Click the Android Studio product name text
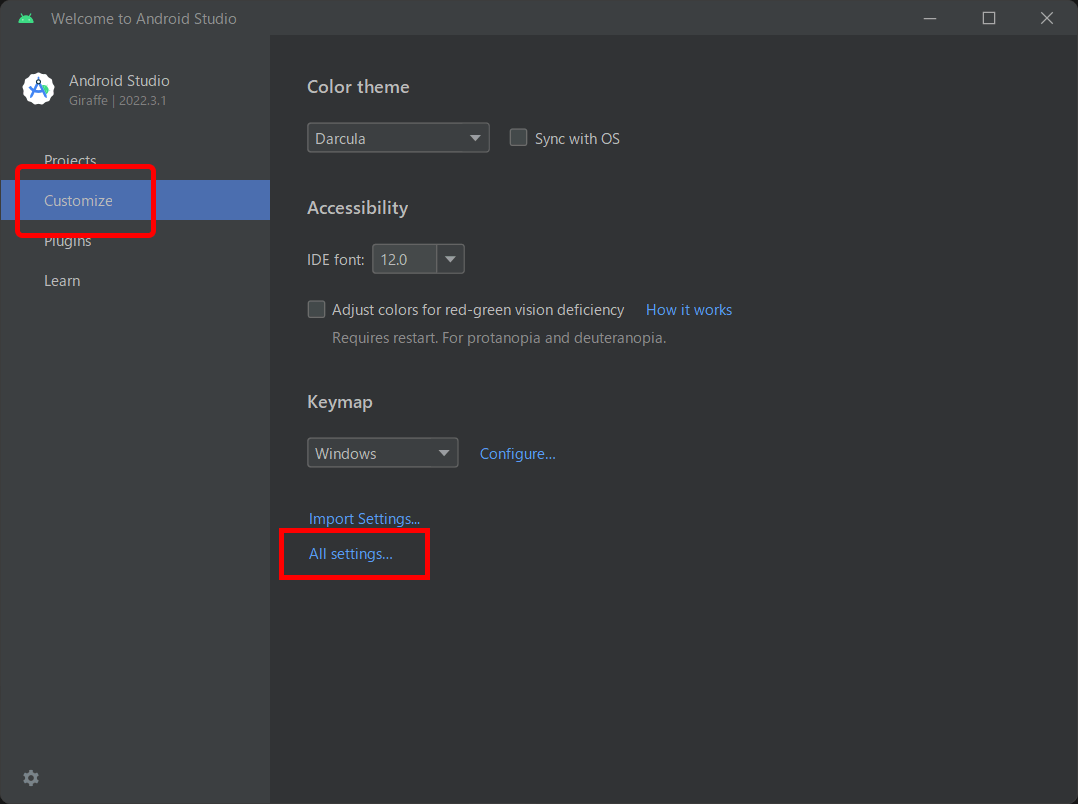The image size is (1078, 804). (x=119, y=80)
